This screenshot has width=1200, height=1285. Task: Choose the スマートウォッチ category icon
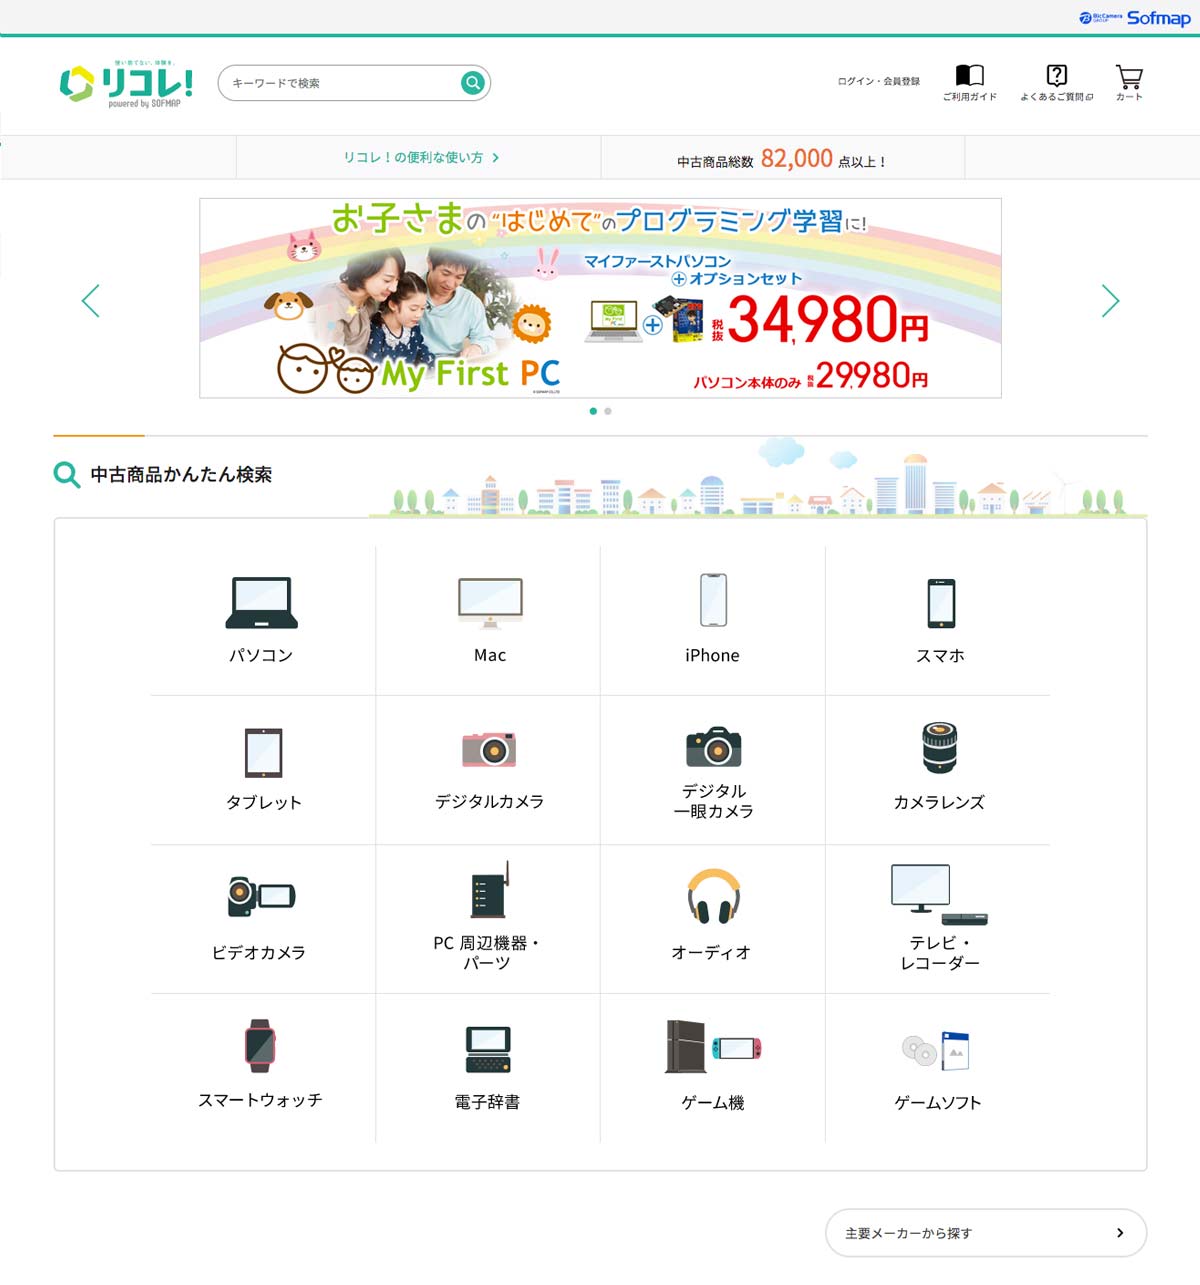pyautogui.click(x=260, y=1046)
